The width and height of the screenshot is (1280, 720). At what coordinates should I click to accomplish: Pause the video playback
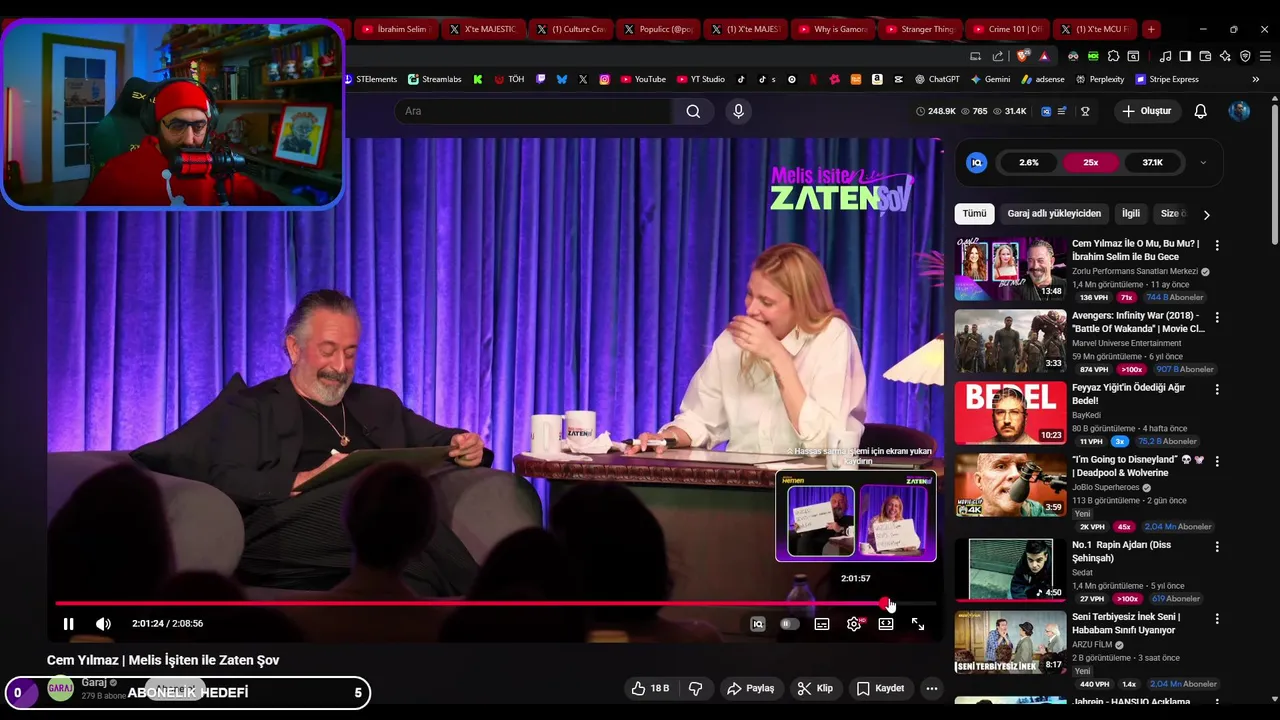[x=68, y=624]
